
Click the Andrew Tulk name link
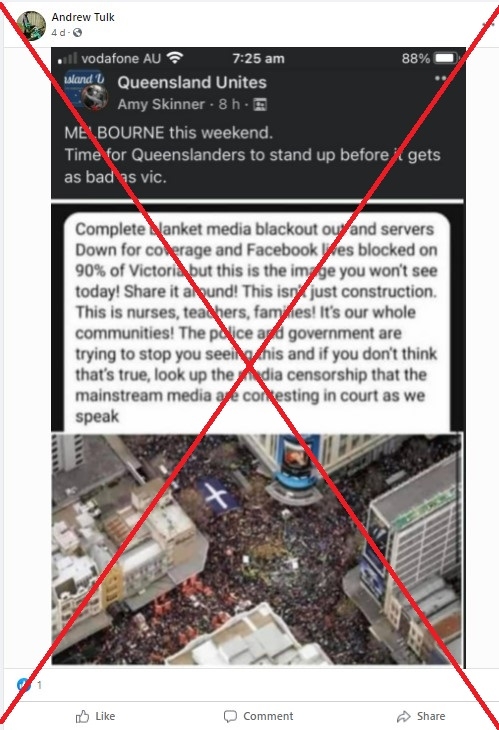pos(83,17)
